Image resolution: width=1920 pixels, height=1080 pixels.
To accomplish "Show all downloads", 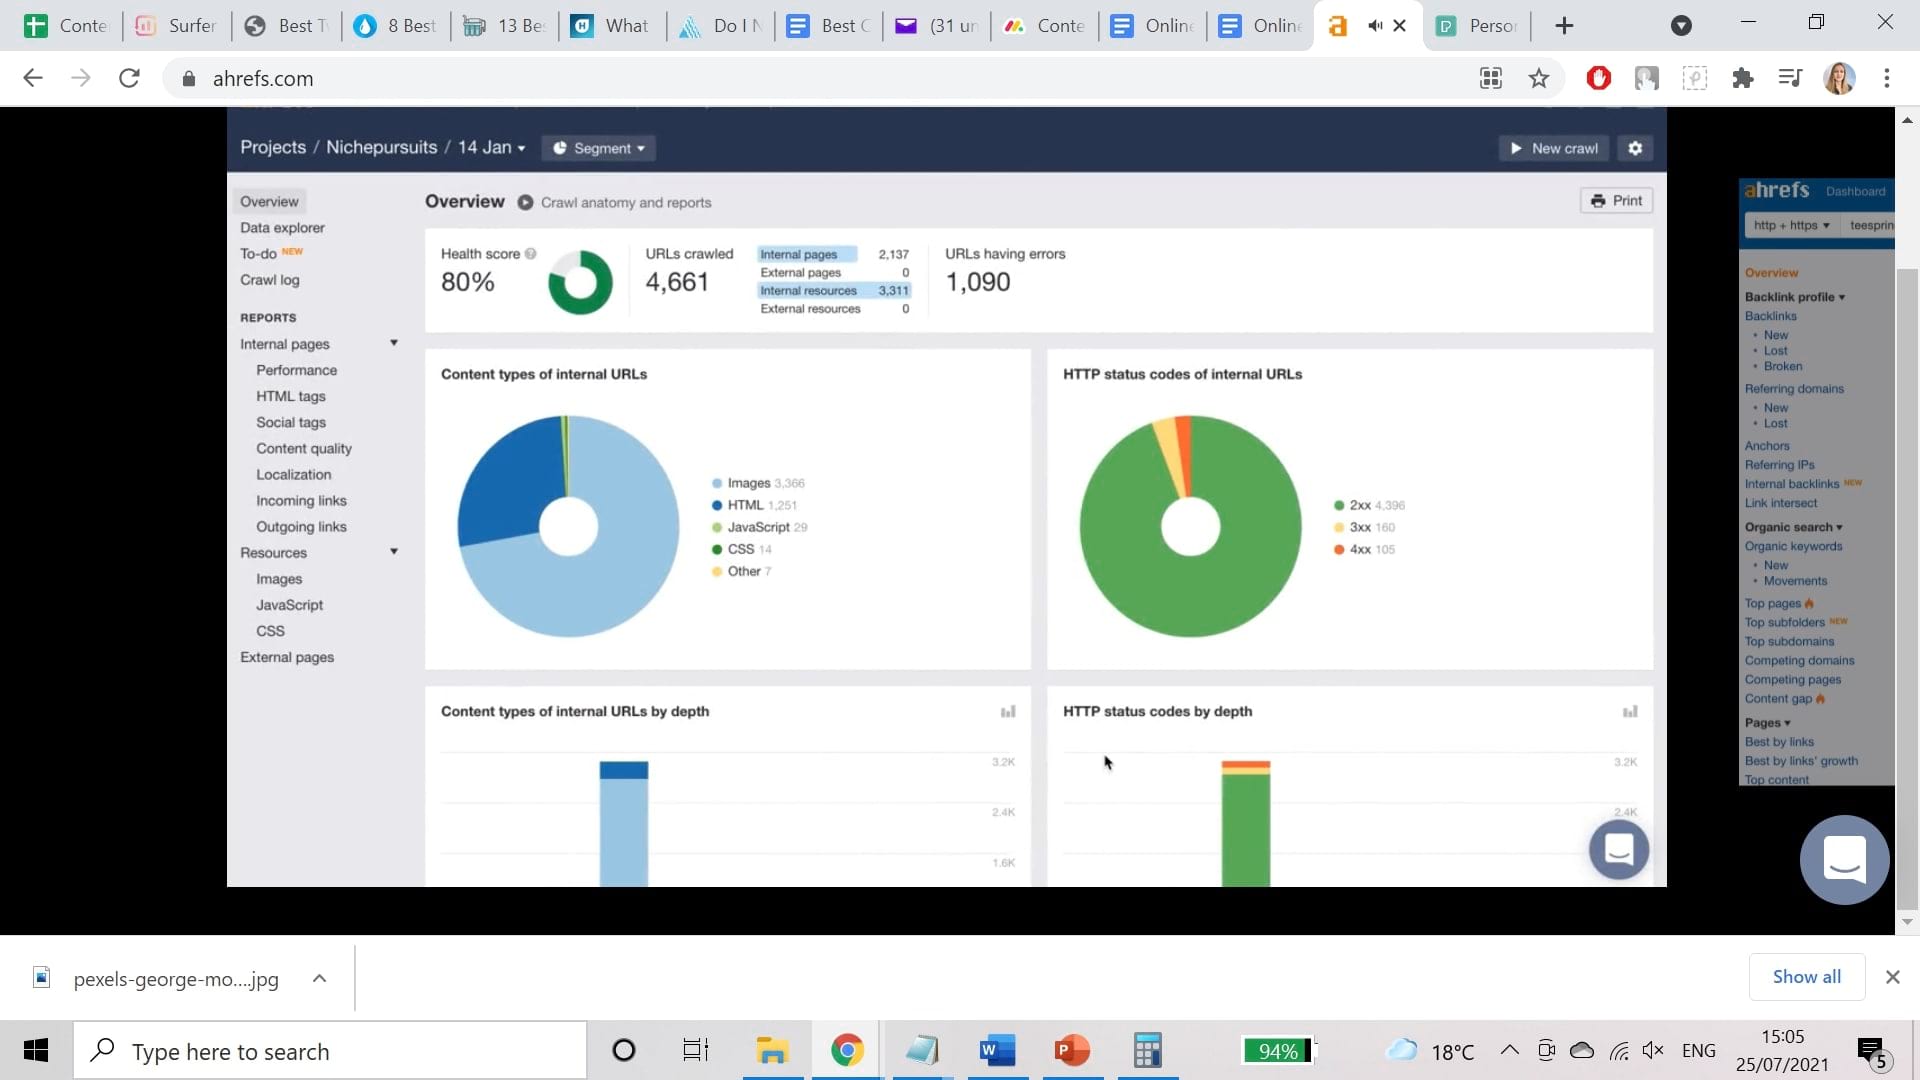I will (1806, 977).
